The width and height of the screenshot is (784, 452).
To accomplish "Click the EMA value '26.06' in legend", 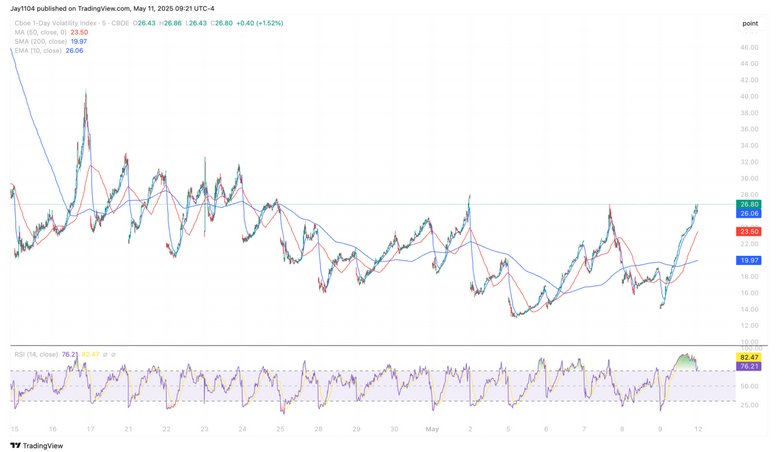I will click(x=74, y=50).
